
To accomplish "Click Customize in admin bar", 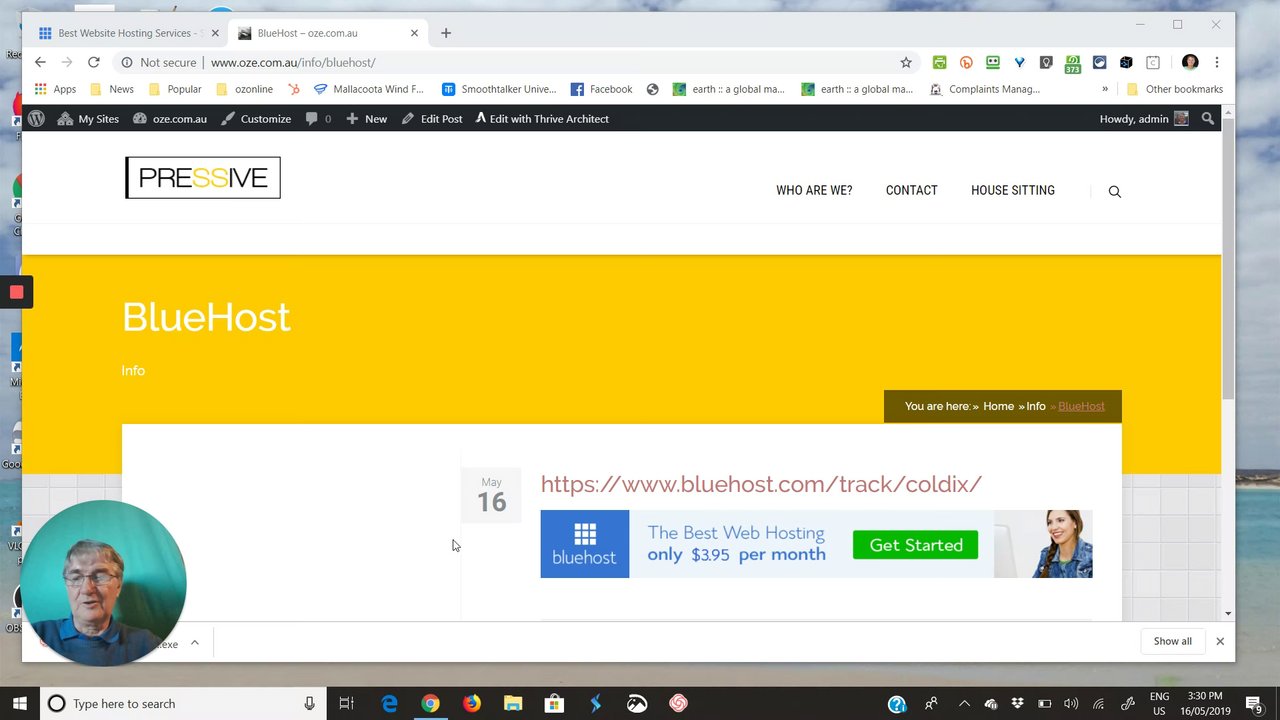I will (256, 118).
